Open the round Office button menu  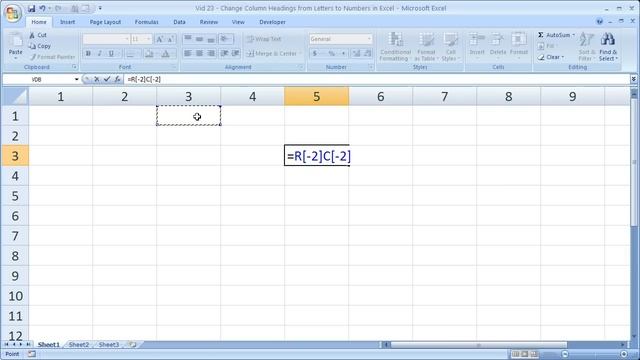click(12, 13)
